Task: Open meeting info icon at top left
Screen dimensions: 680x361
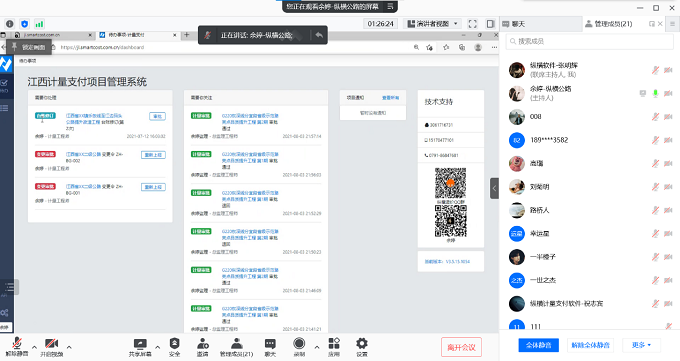Action: (10, 24)
